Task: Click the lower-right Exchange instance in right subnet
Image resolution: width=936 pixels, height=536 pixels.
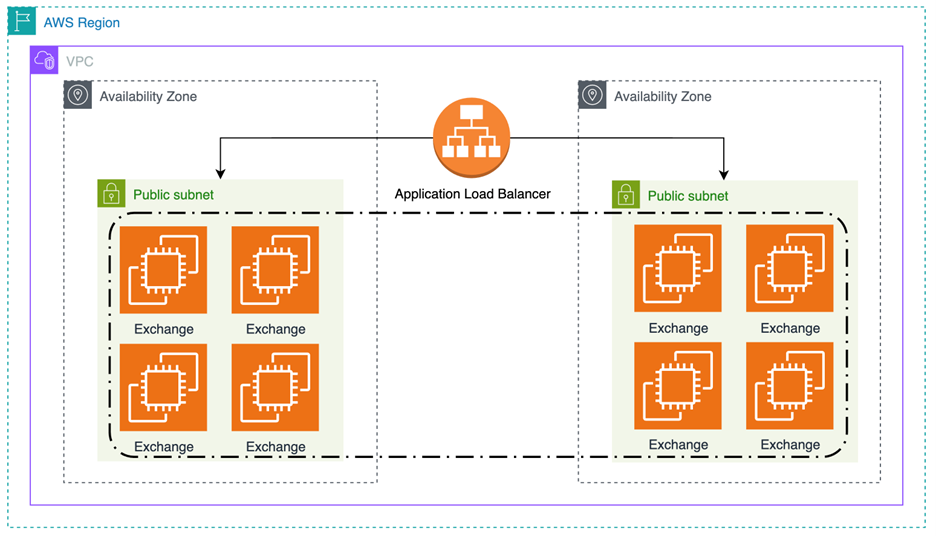Action: coord(789,386)
